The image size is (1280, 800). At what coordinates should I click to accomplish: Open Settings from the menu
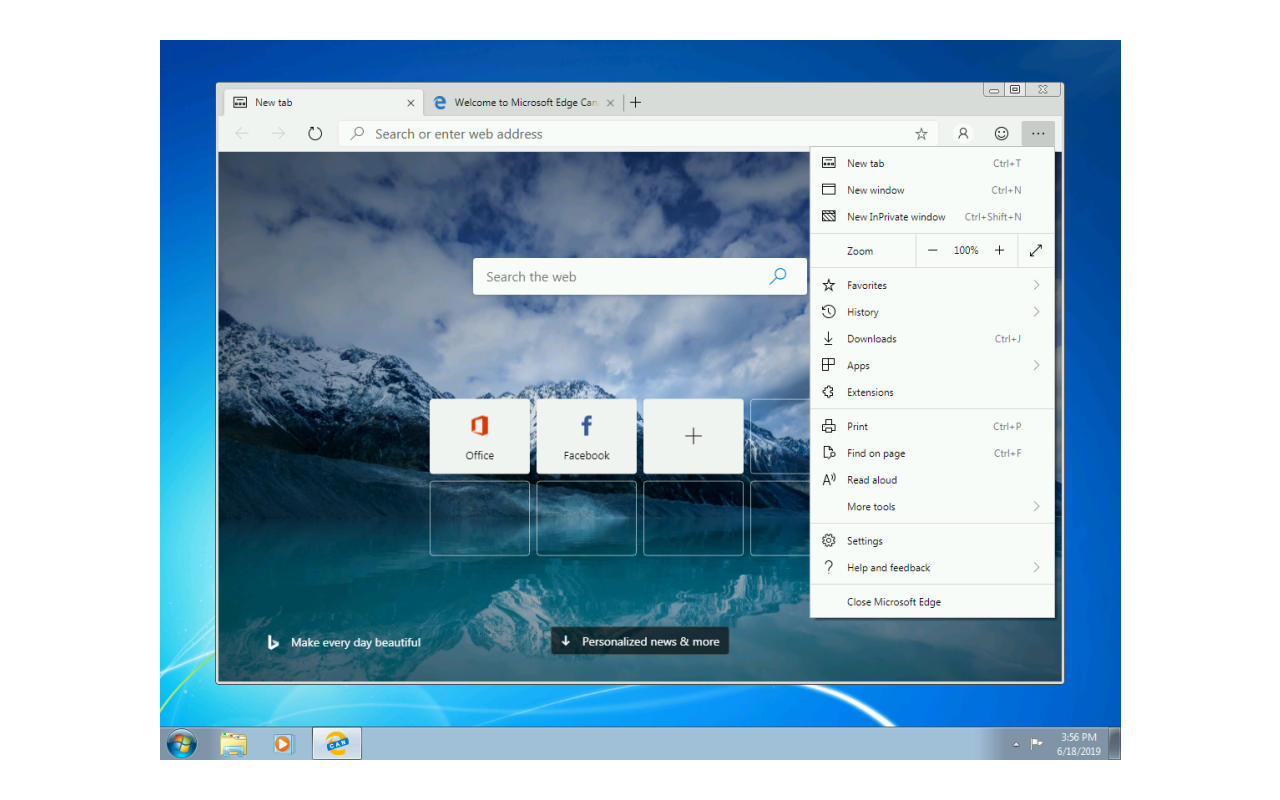[932, 541]
